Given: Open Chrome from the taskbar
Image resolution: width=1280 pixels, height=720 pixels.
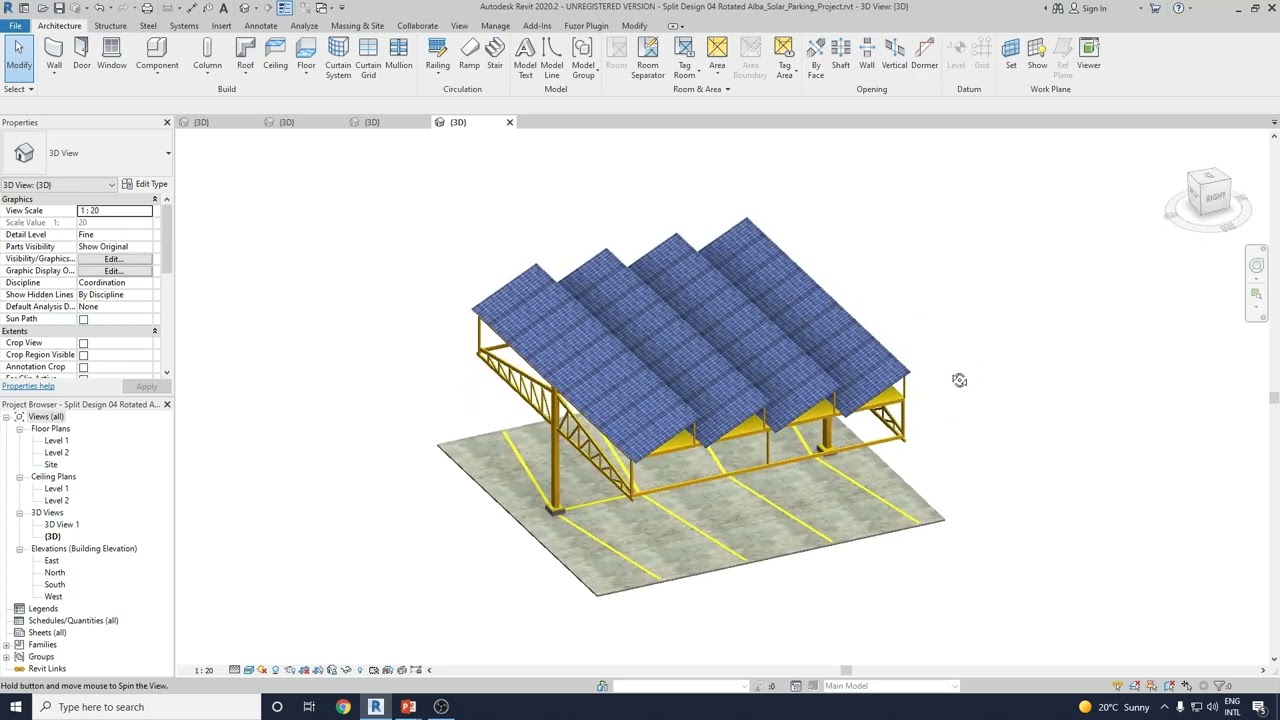Looking at the screenshot, I should point(343,707).
